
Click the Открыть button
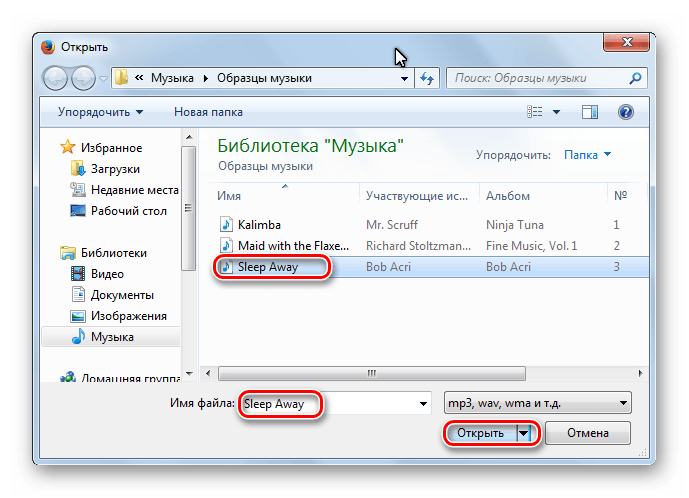pyautogui.click(x=480, y=433)
